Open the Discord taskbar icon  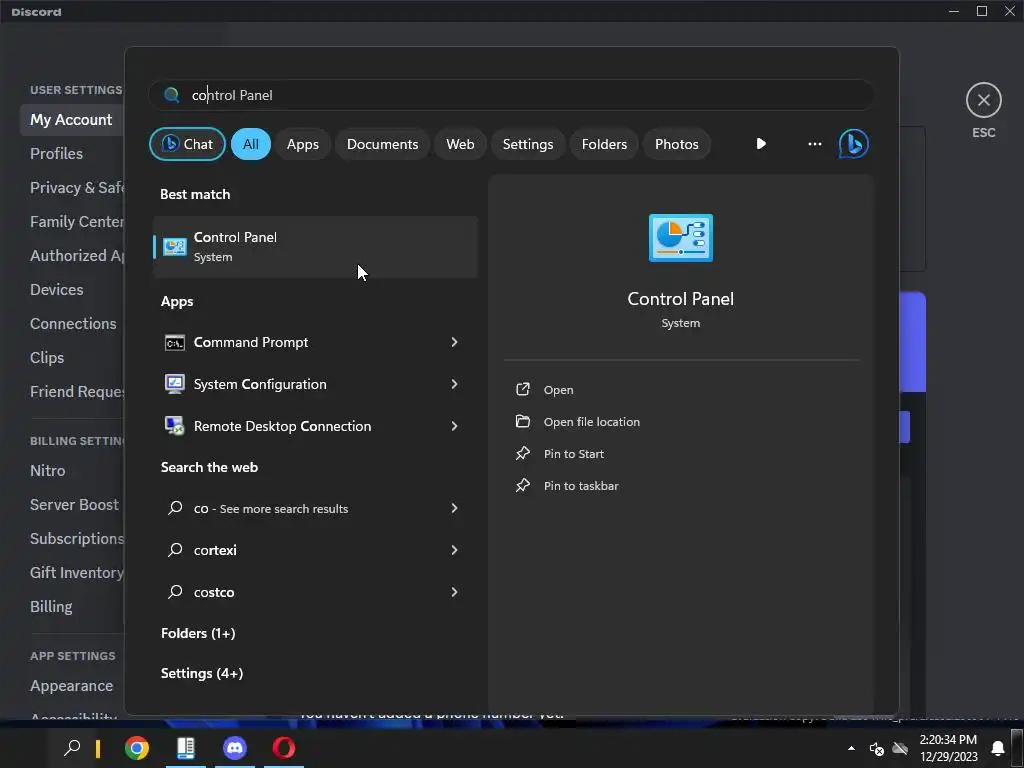234,748
